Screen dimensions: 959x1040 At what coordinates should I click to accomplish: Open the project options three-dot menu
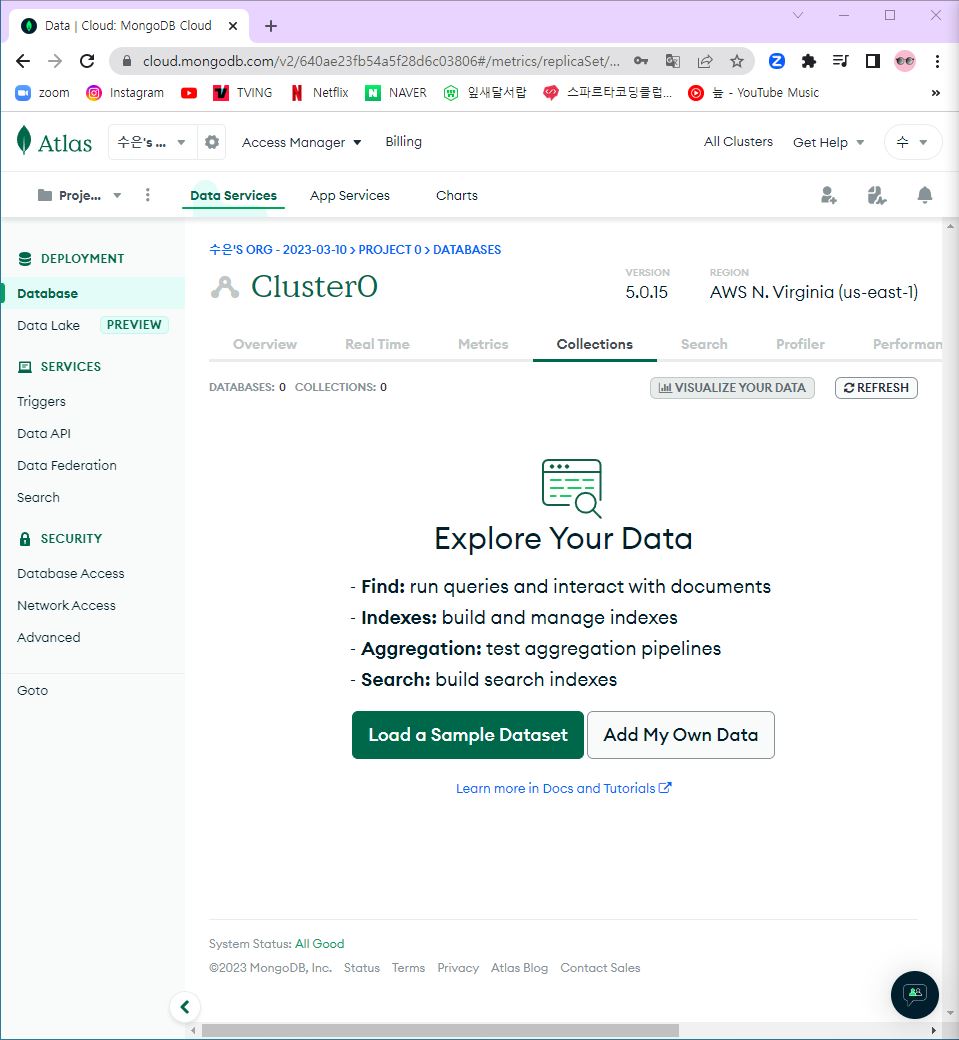[147, 195]
